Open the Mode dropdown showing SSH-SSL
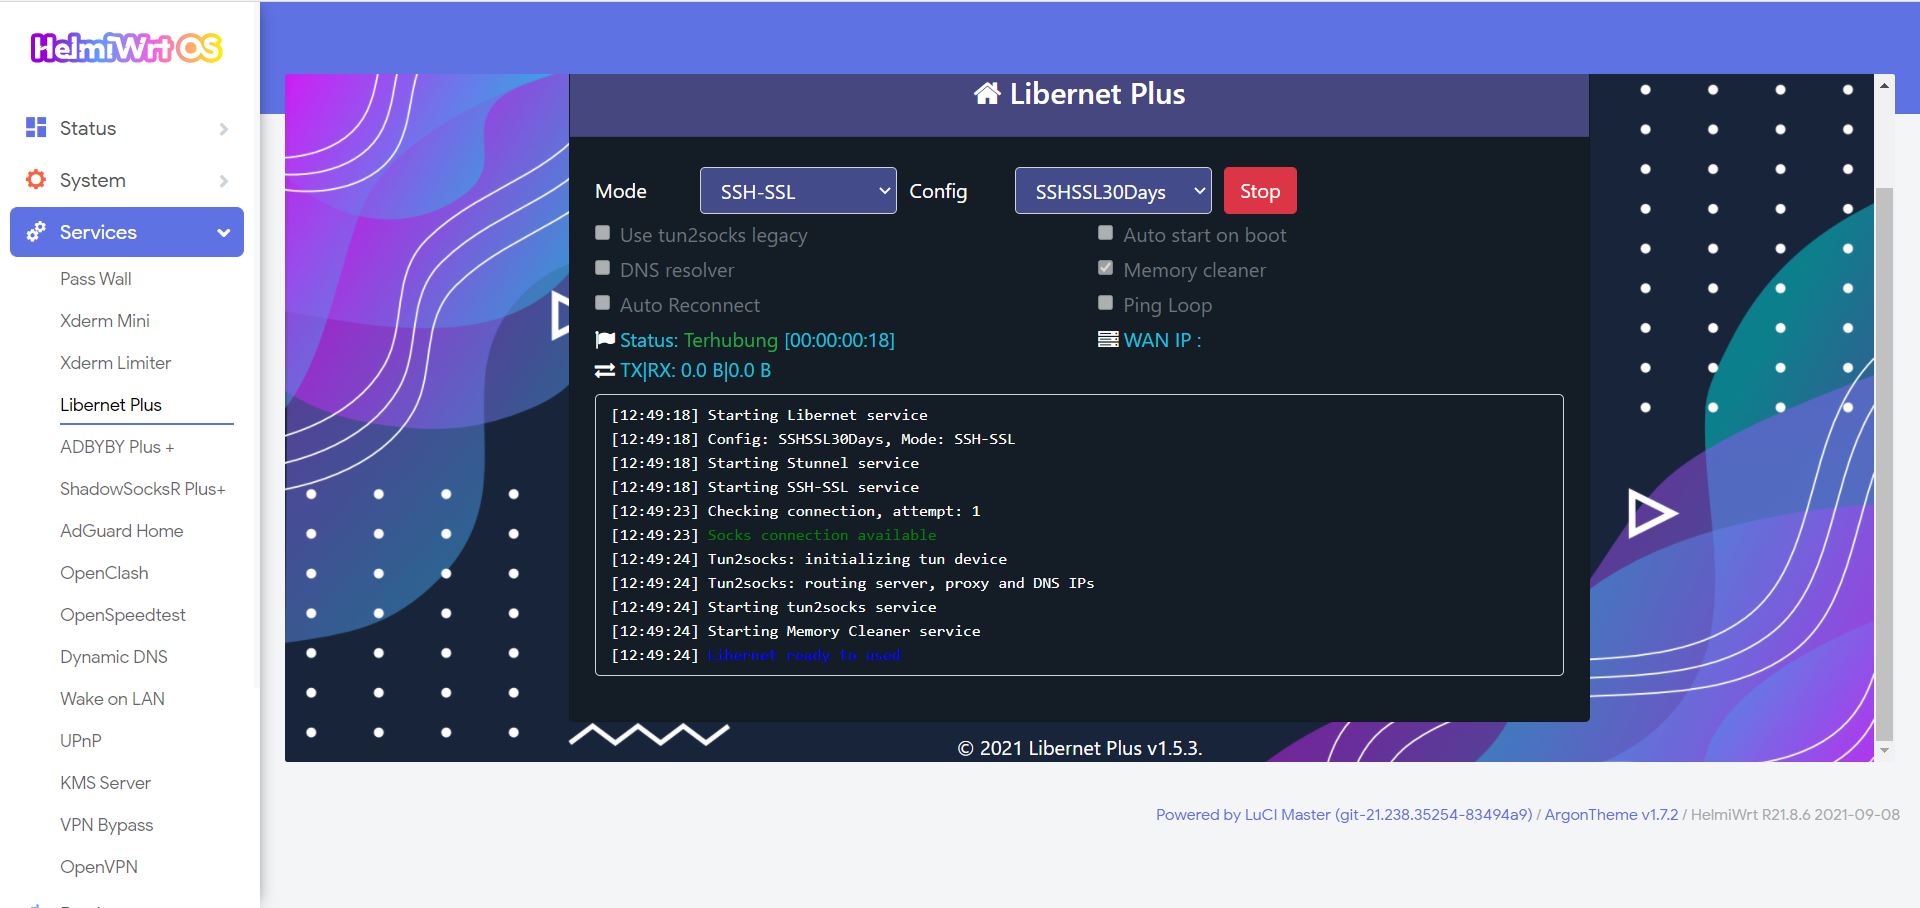This screenshot has width=1920, height=908. [798, 190]
